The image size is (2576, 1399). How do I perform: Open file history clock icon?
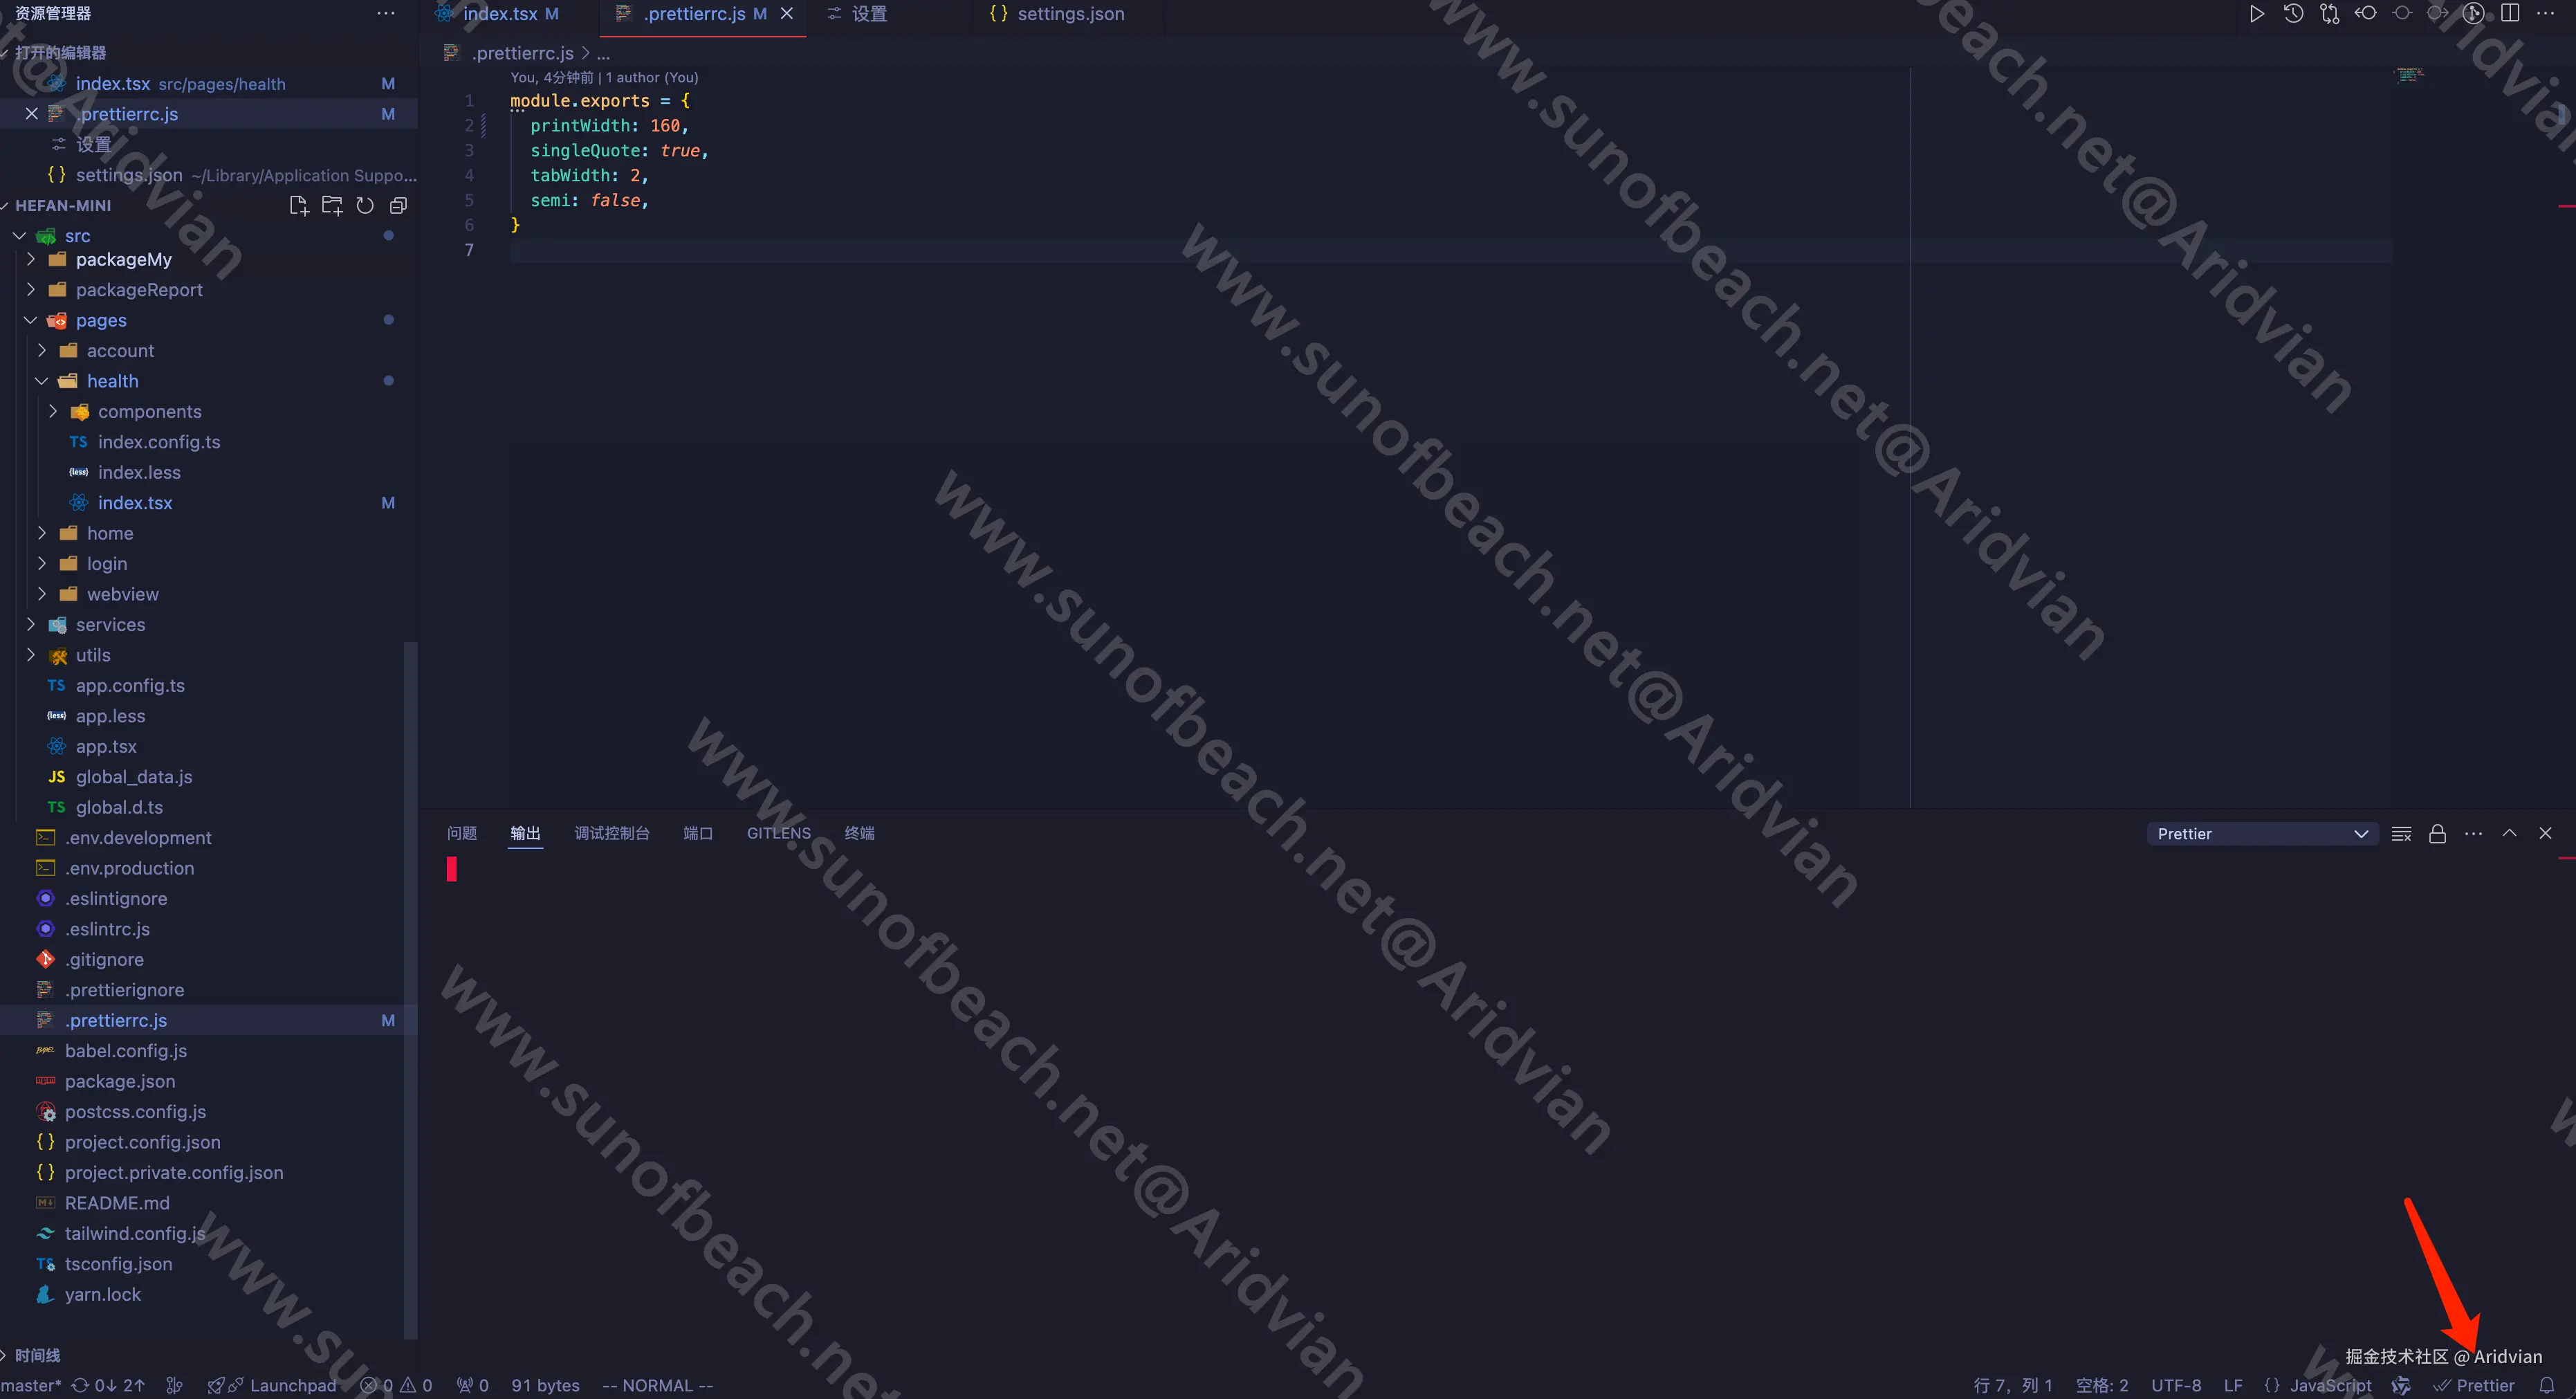click(2293, 14)
